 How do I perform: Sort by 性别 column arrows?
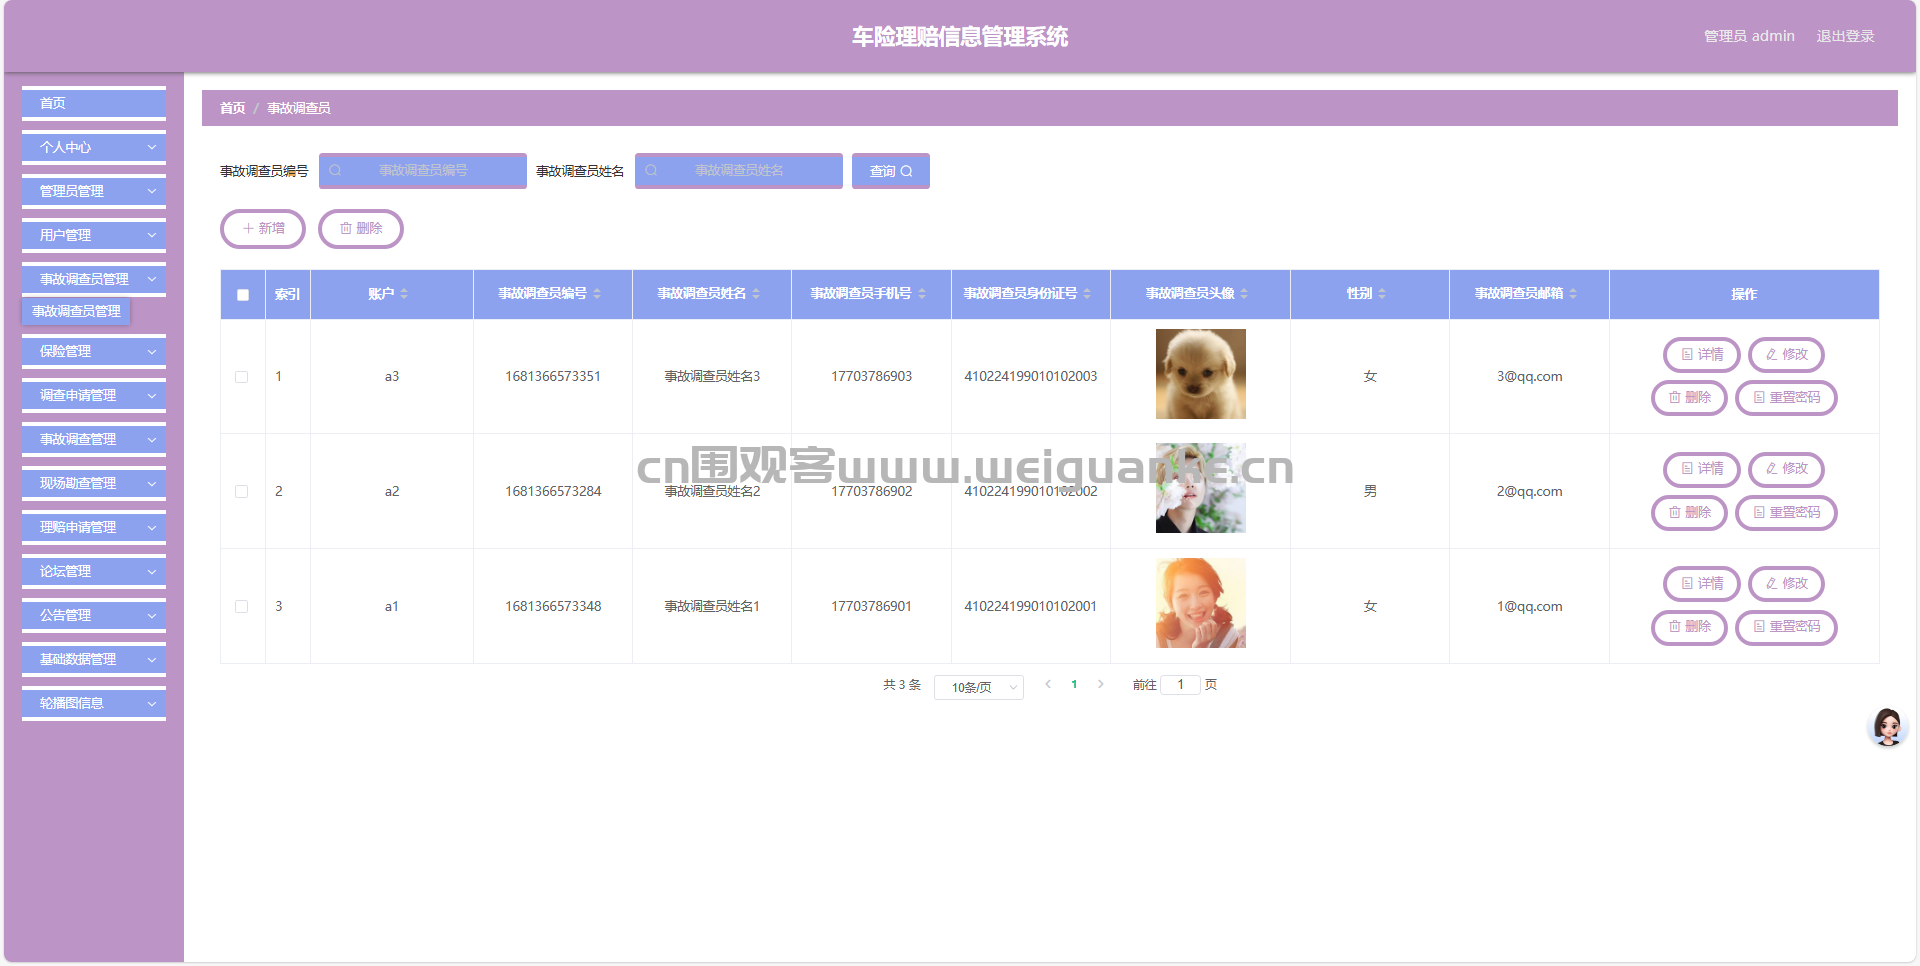coord(1382,294)
